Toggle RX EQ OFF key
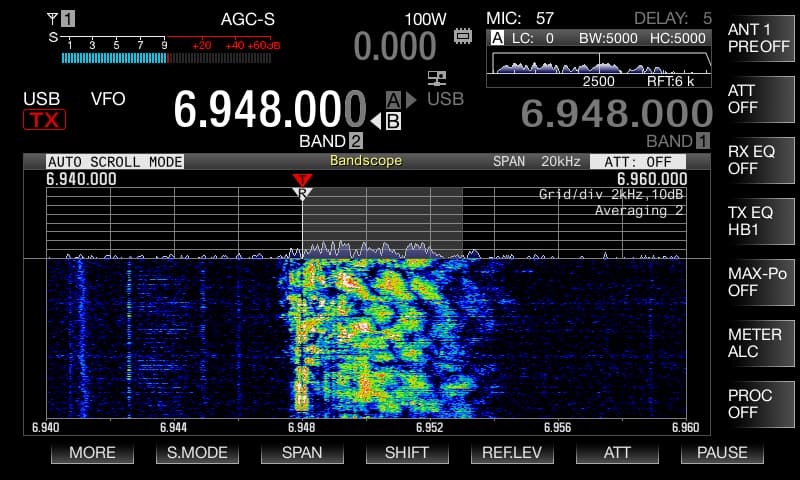The width and height of the screenshot is (800, 480). click(x=760, y=160)
